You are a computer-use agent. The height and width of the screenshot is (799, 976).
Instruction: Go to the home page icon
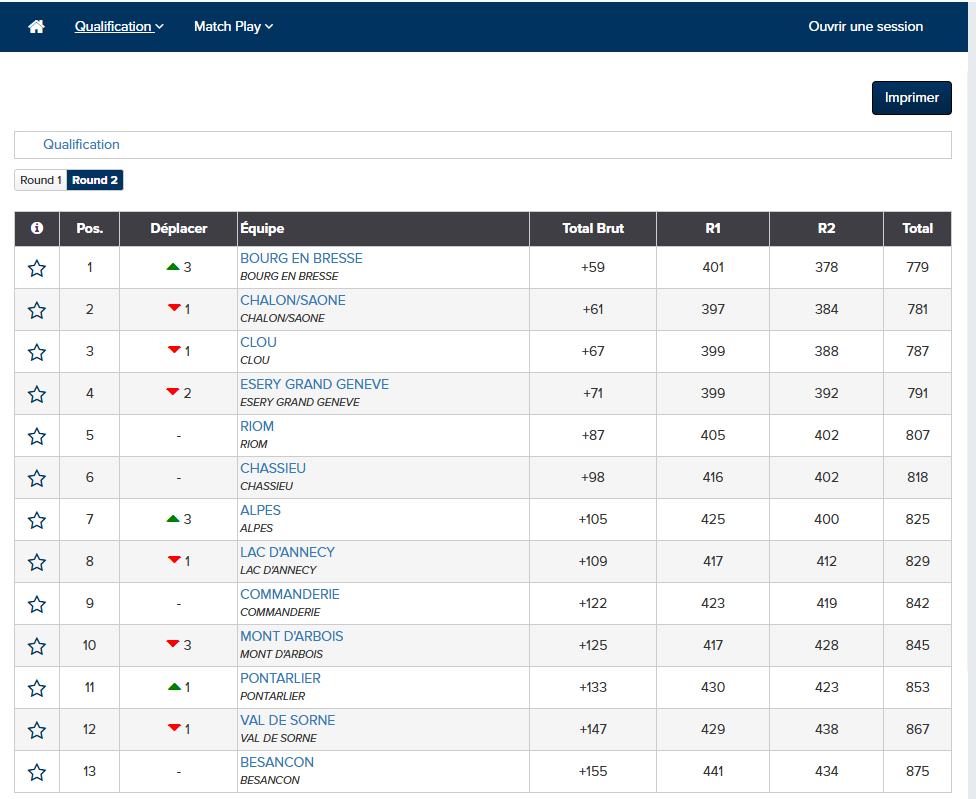coord(36,27)
